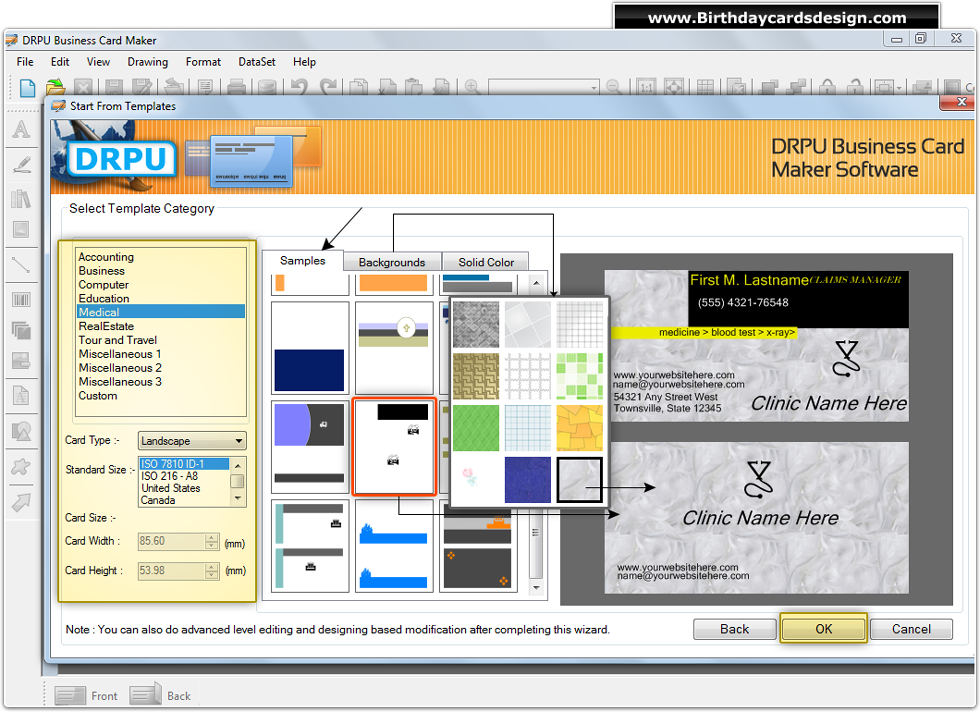Click the OK button
This screenshot has height=712, width=980.
[824, 629]
